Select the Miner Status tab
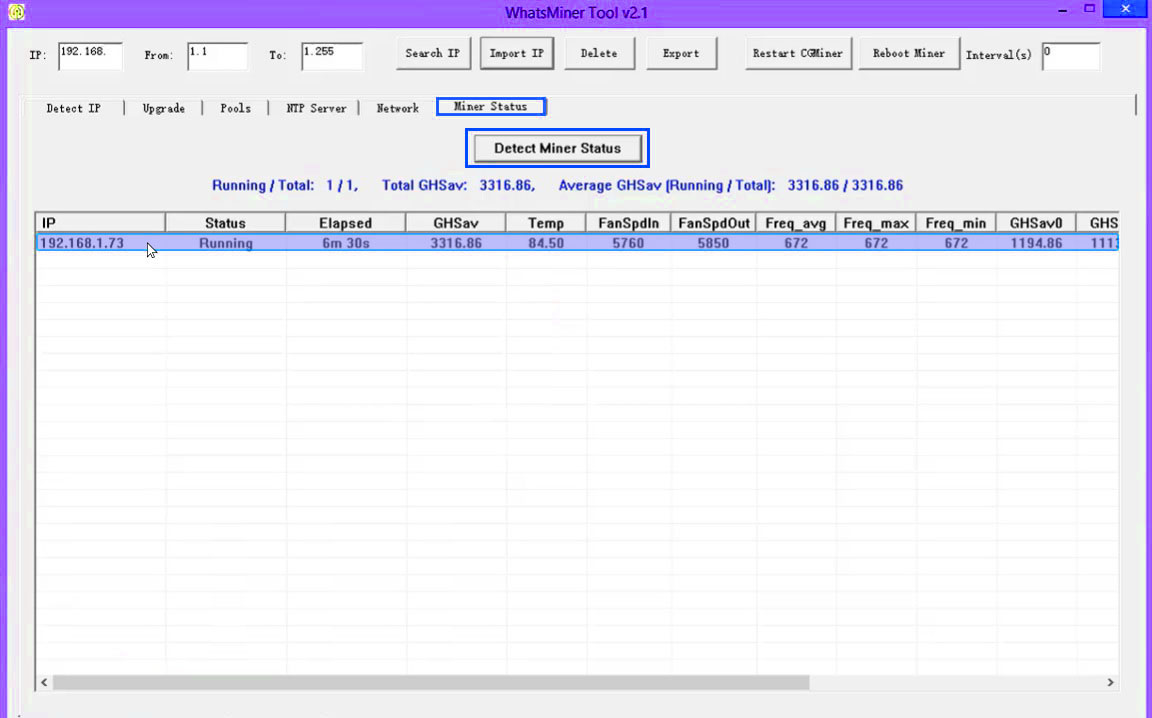1152x718 pixels. click(491, 107)
